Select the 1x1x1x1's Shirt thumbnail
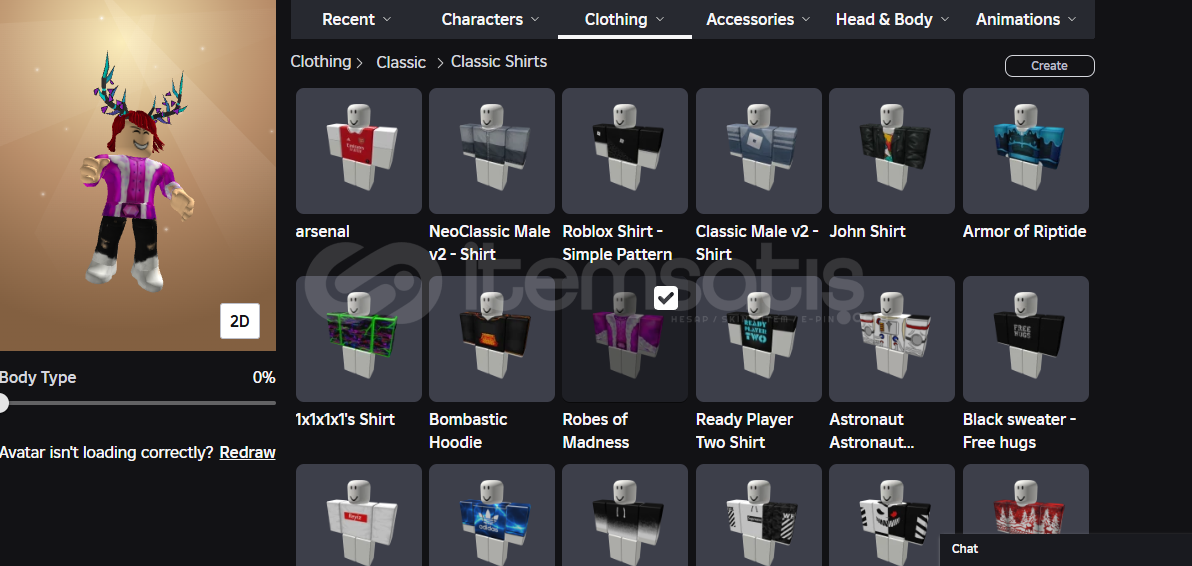 pos(359,339)
